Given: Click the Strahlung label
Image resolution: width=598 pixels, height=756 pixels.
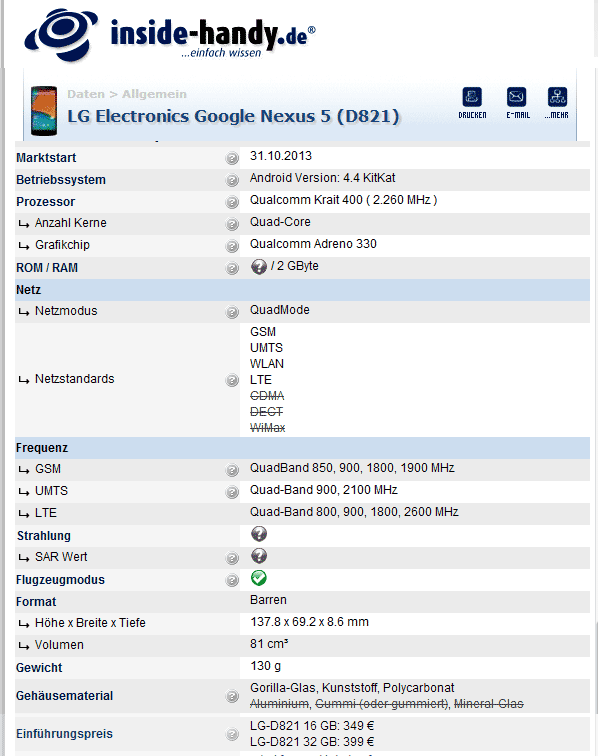Looking at the screenshot, I should pyautogui.click(x=44, y=536).
